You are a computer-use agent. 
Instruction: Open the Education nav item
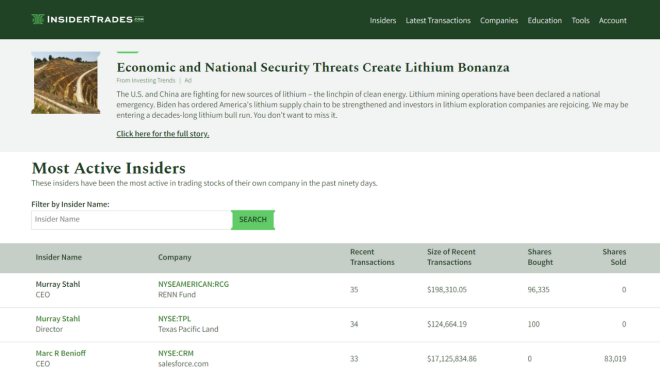(545, 20)
